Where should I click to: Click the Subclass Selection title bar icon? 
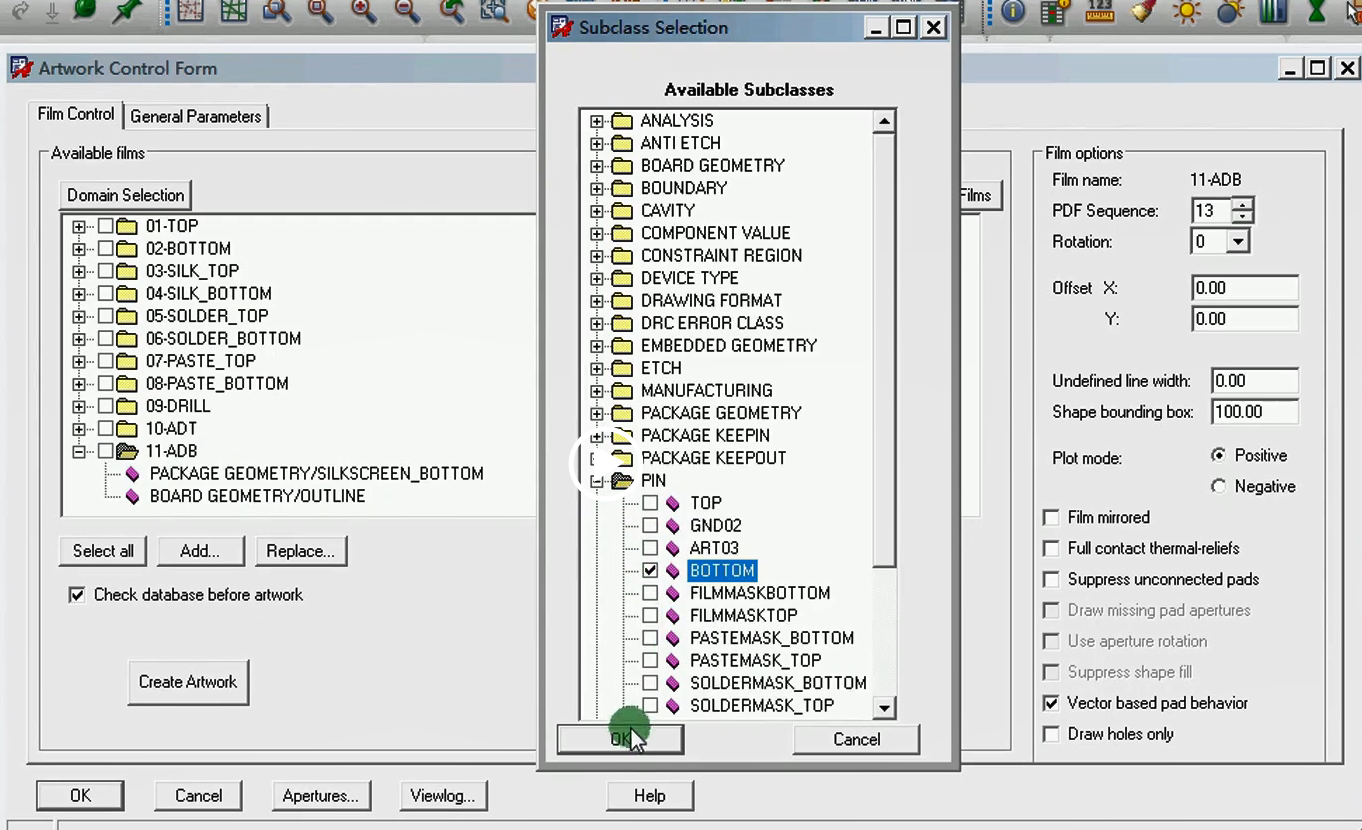pos(563,27)
